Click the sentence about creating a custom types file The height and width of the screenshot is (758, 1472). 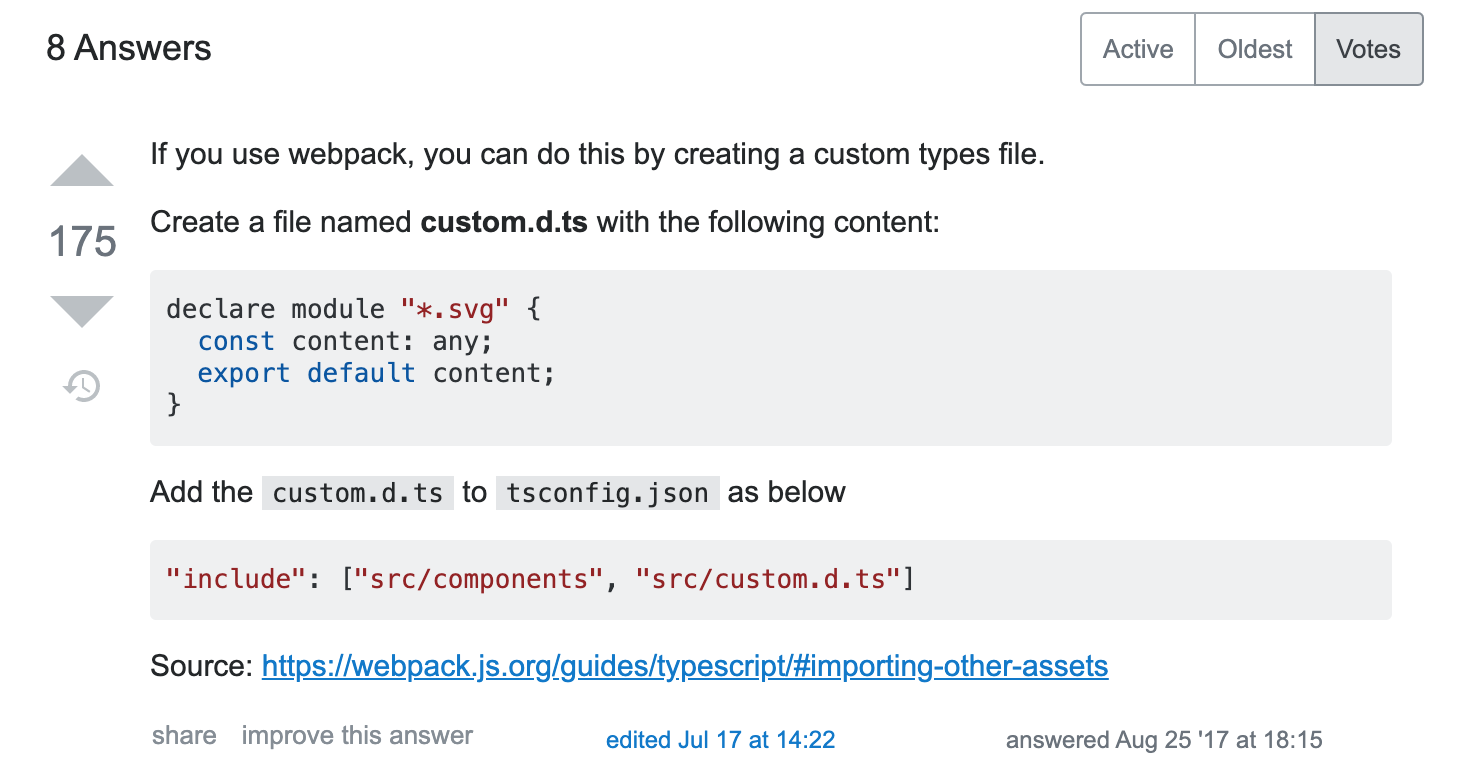point(597,155)
